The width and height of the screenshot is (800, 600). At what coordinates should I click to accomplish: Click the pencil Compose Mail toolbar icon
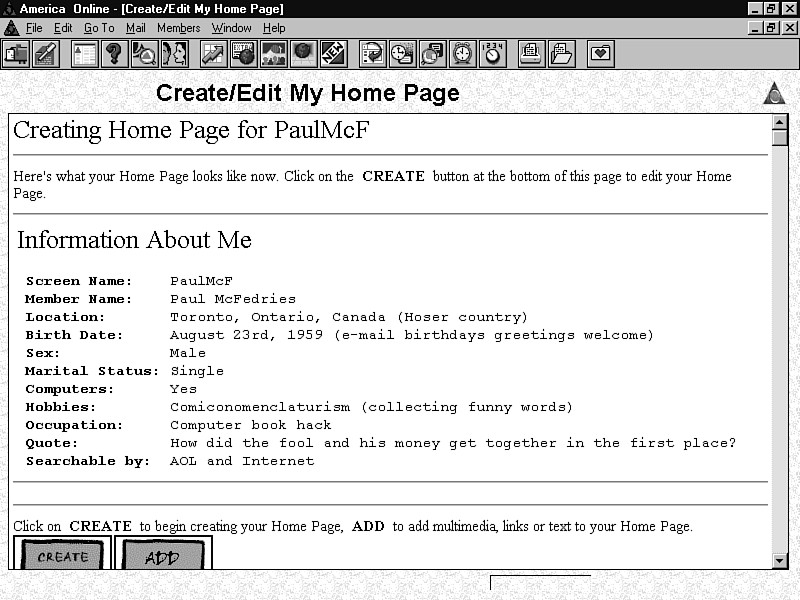click(x=46, y=54)
